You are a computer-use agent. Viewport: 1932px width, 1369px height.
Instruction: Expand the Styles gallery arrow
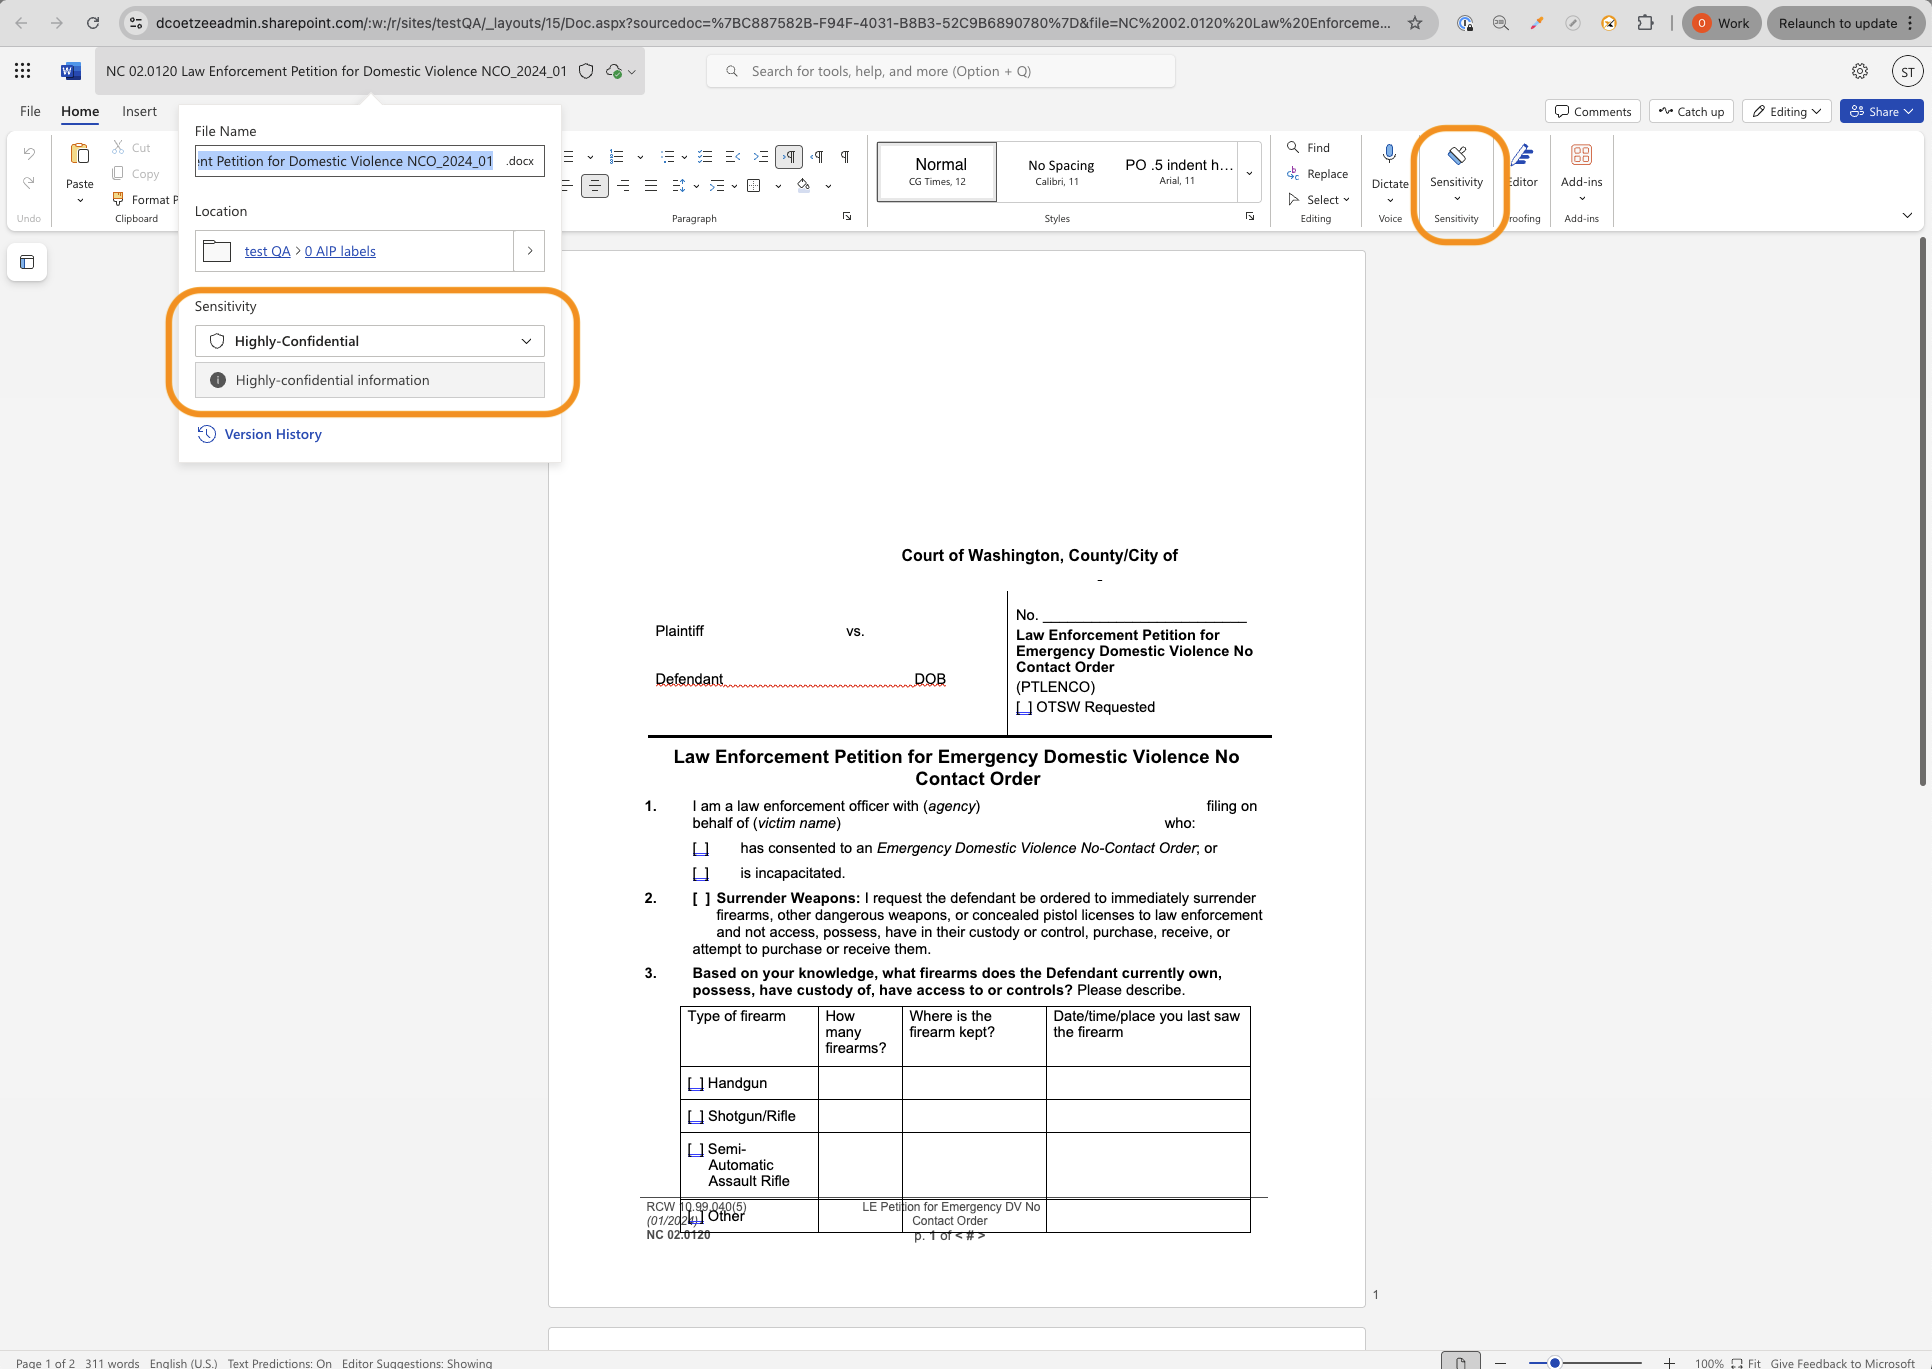[x=1249, y=173]
